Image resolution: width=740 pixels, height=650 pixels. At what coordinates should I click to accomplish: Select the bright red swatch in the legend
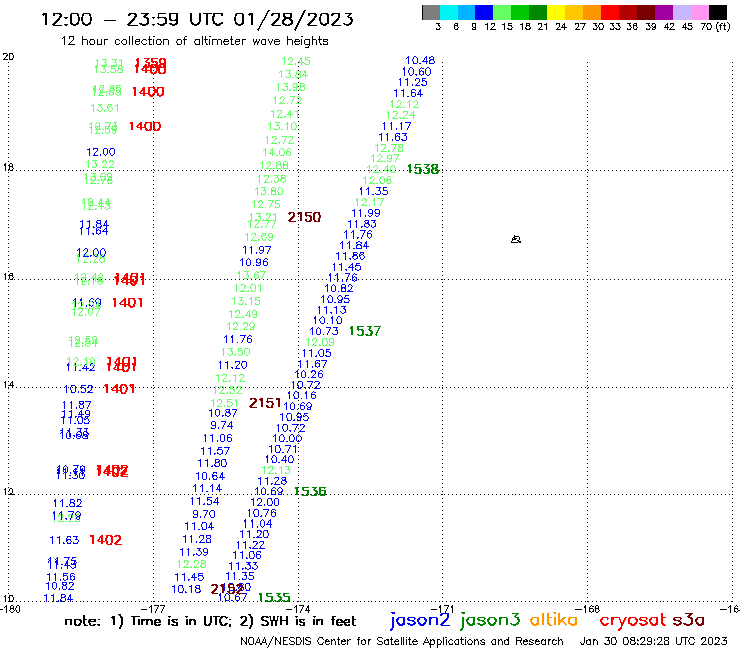(610, 12)
